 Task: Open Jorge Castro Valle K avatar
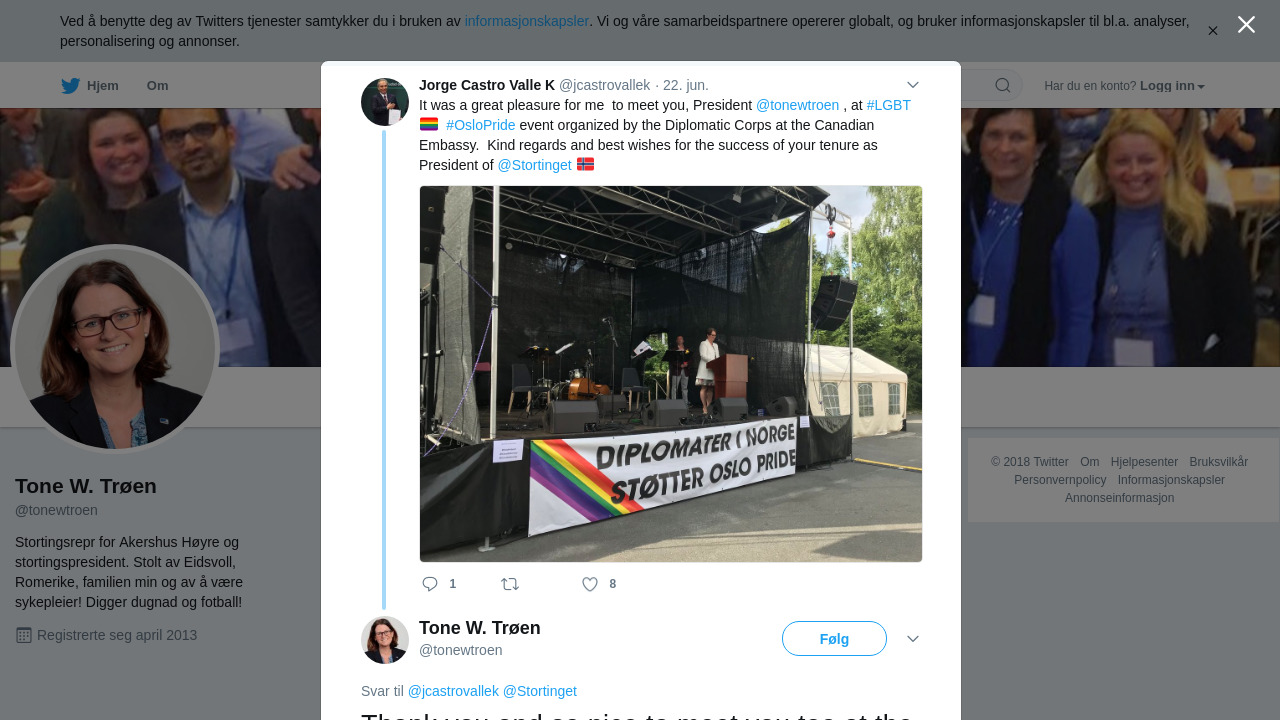[x=385, y=102]
